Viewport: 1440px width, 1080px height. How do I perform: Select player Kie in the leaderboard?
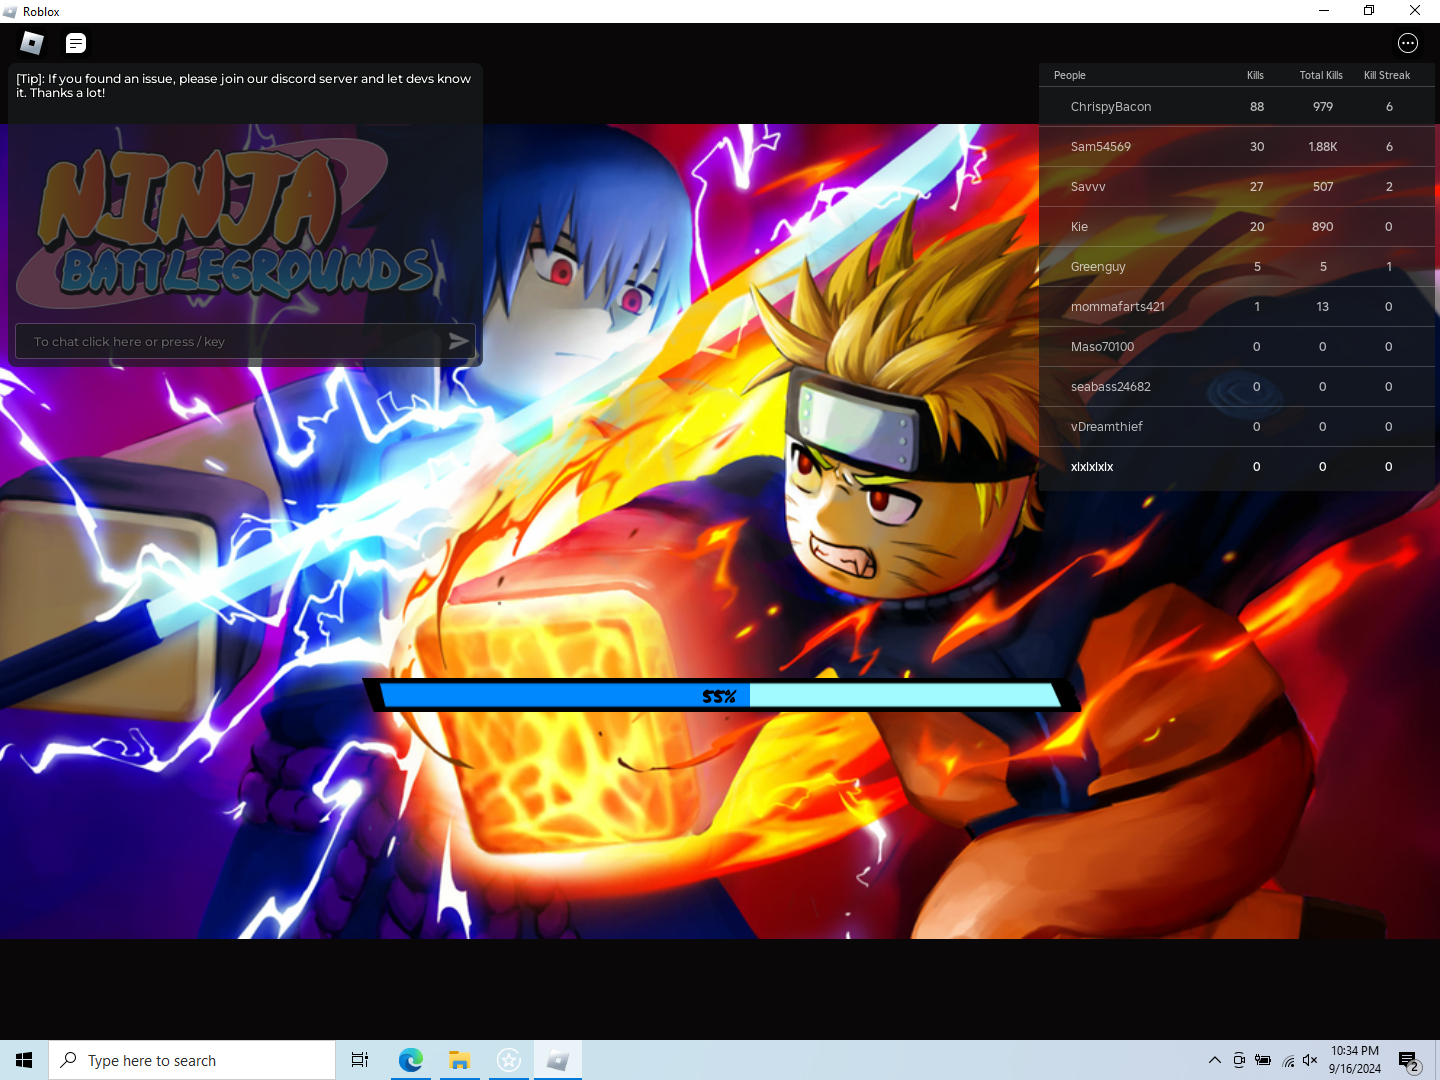point(1237,226)
